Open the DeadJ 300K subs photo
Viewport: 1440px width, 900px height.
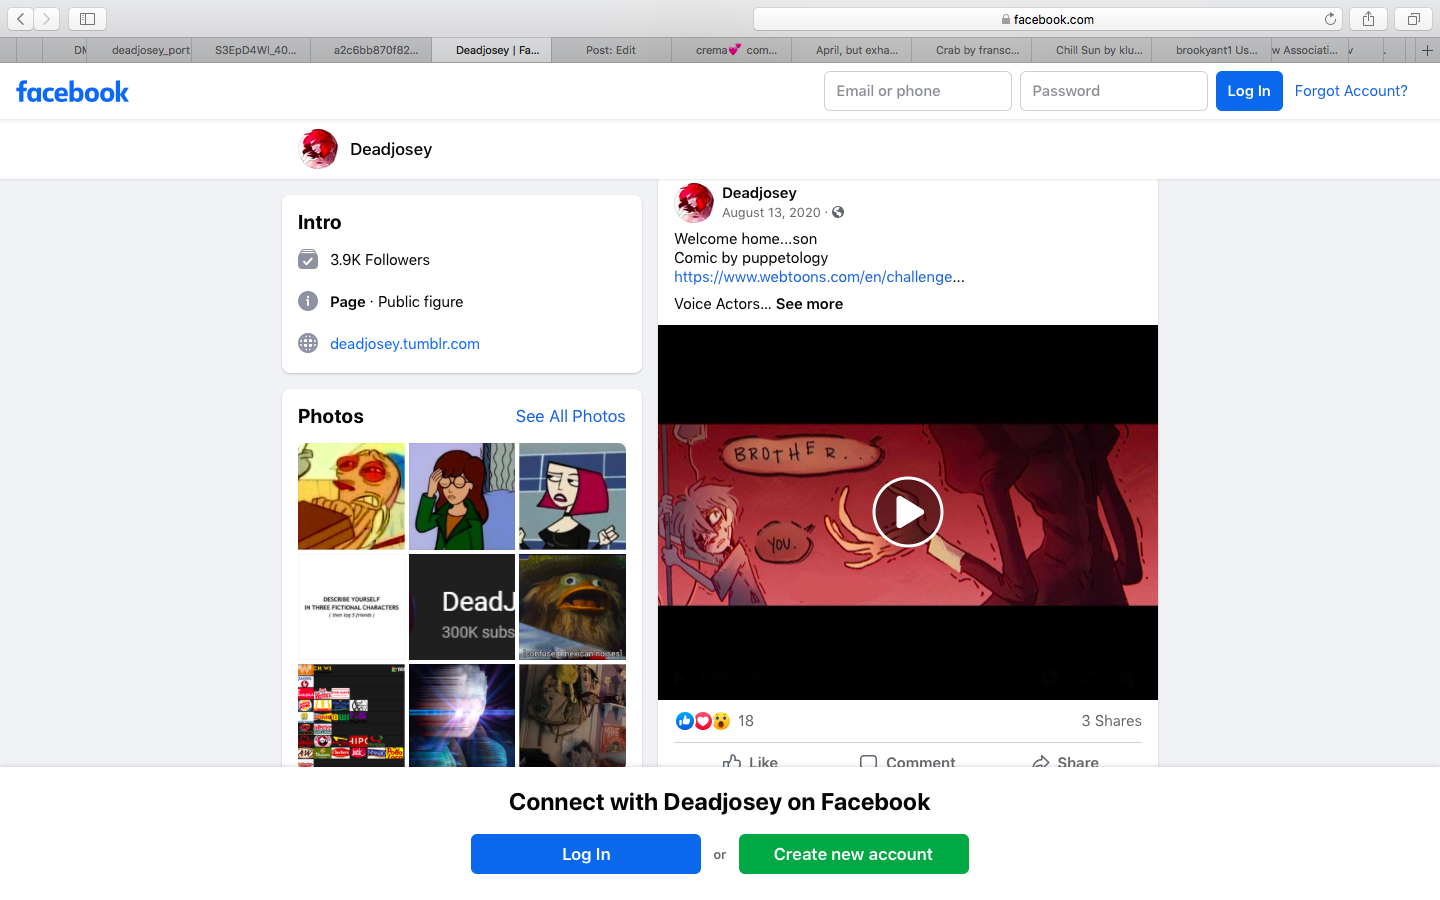pos(462,607)
